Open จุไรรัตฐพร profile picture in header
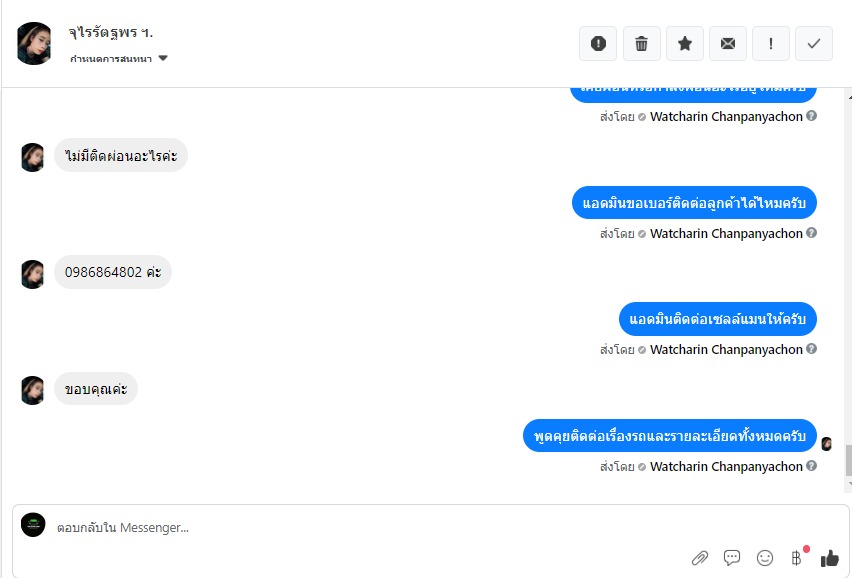The image size is (852, 578). click(x=34, y=43)
